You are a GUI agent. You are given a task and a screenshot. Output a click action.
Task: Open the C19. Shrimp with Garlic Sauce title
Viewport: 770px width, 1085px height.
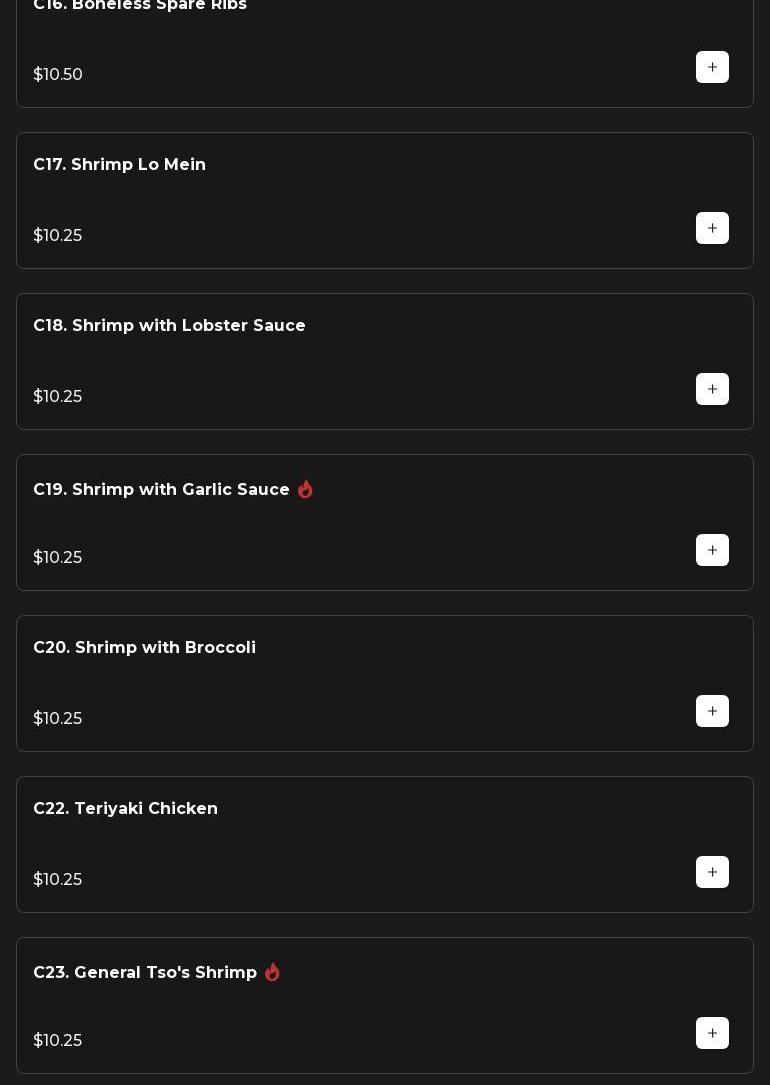tap(161, 490)
